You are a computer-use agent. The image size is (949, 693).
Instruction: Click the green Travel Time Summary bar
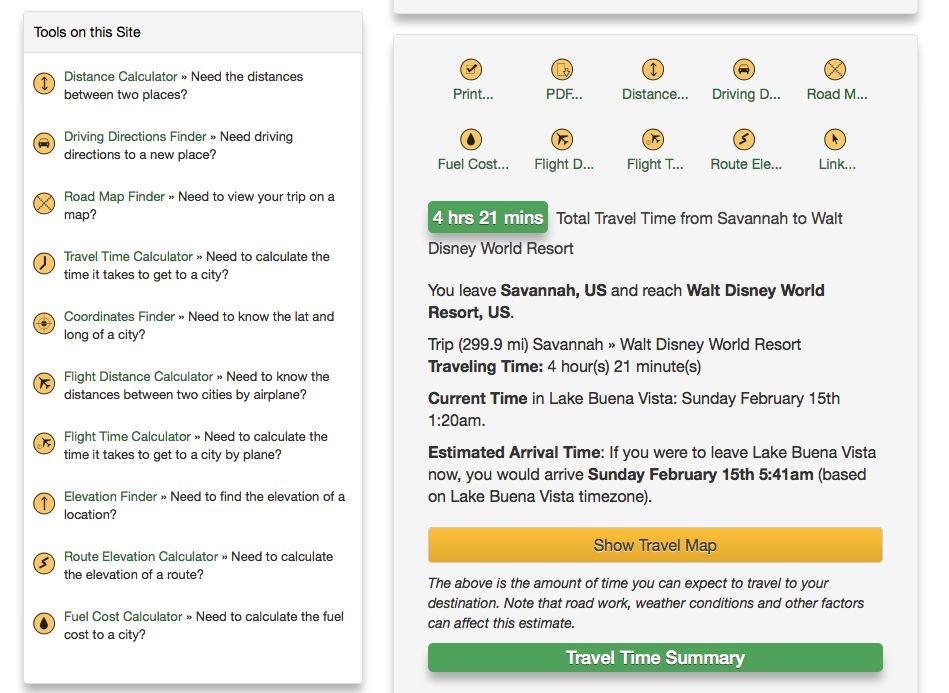point(655,658)
